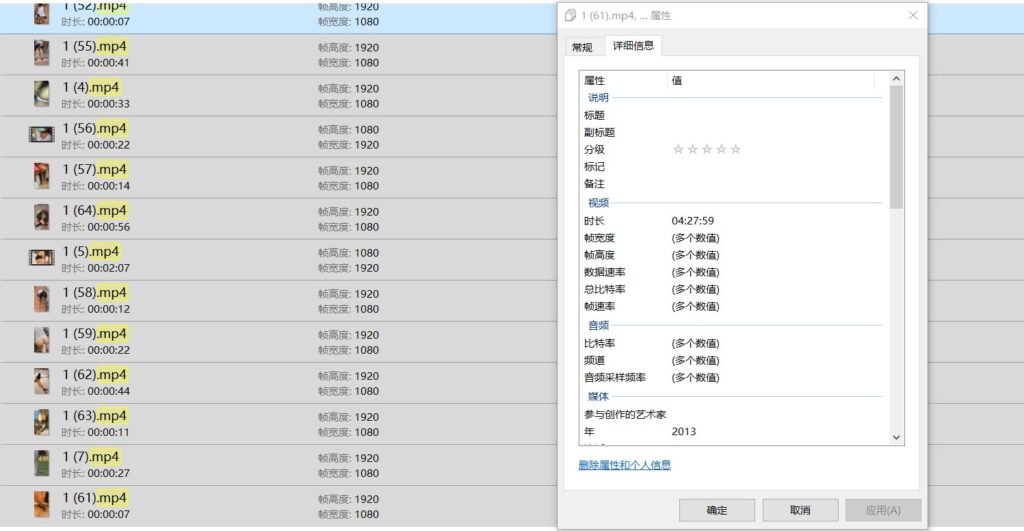Select the 1 (5).mp4 filmstrip icon
The height and width of the screenshot is (531, 1024).
(41, 258)
